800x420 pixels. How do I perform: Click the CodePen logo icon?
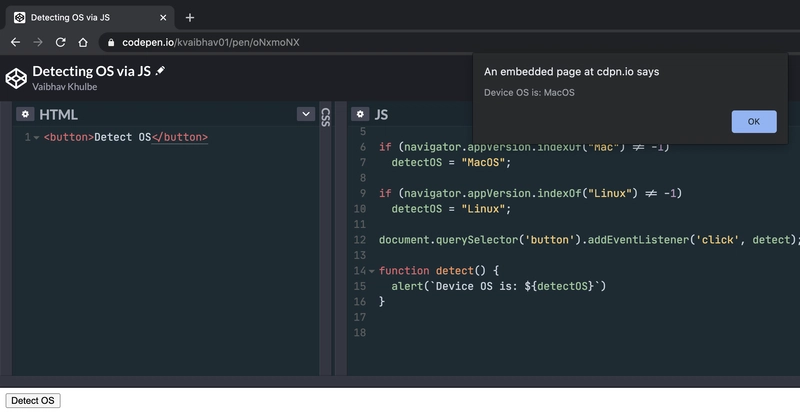point(16,78)
